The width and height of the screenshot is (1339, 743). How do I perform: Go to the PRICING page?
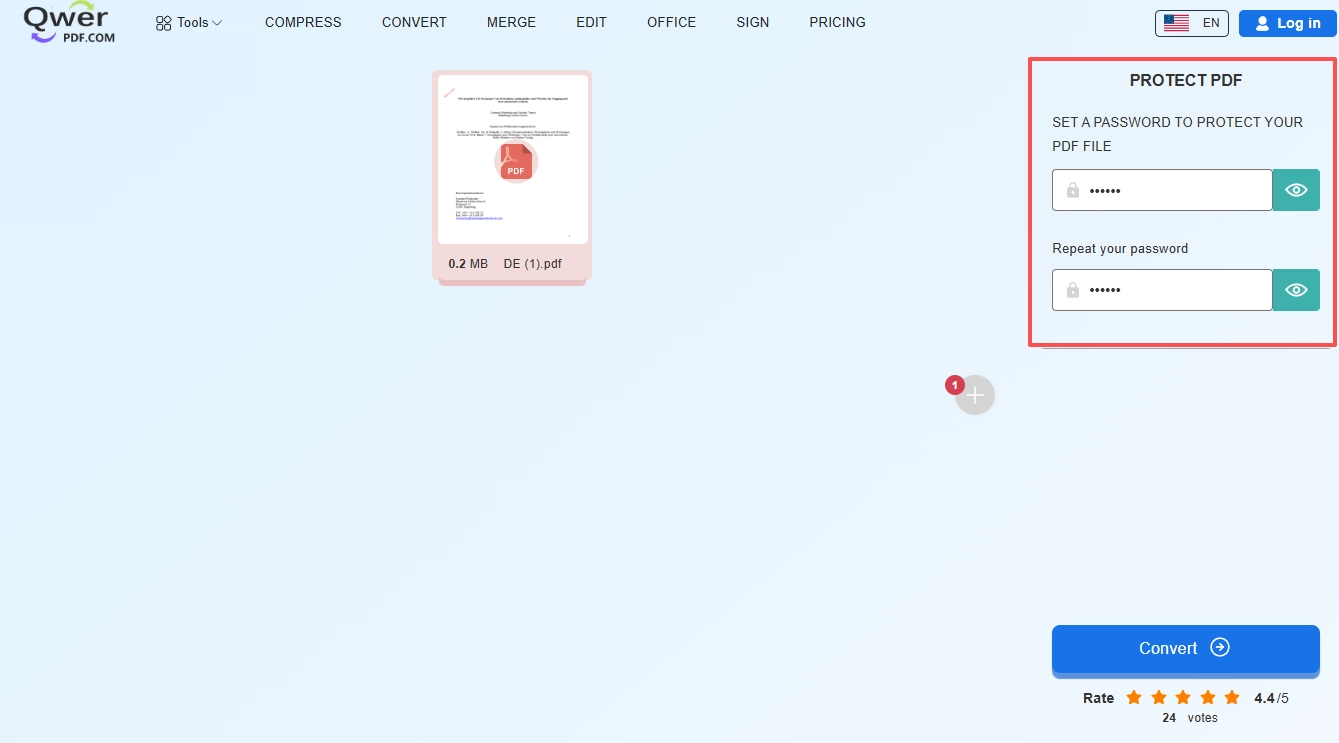coord(837,22)
